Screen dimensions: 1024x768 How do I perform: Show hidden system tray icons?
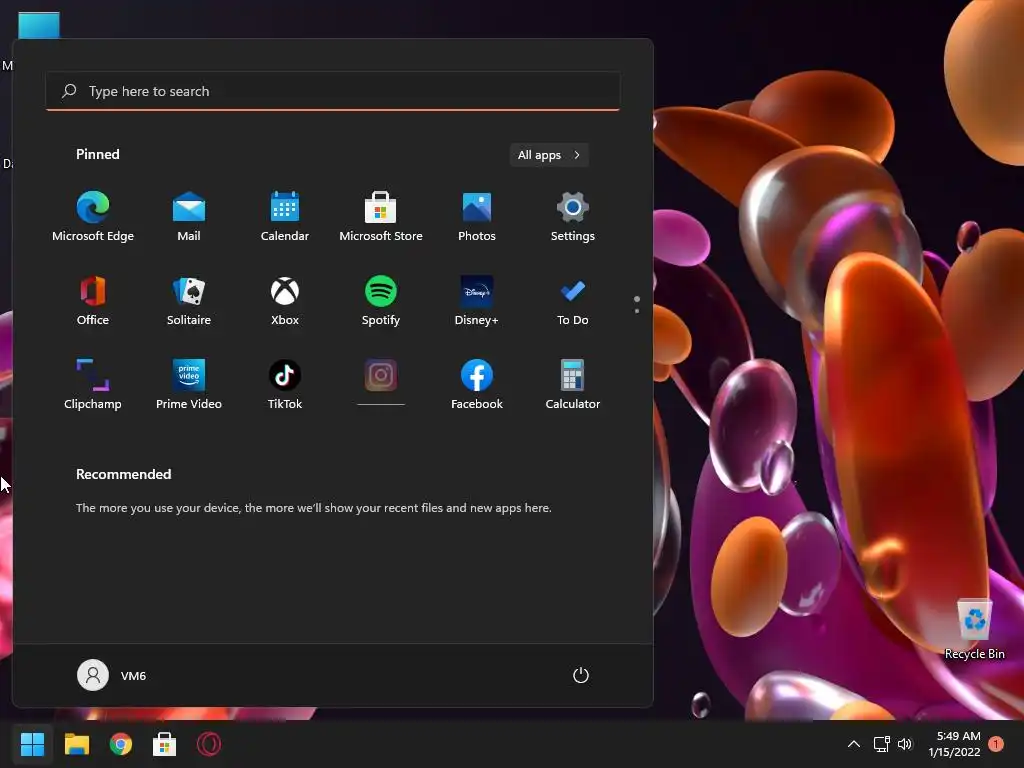[x=854, y=744]
